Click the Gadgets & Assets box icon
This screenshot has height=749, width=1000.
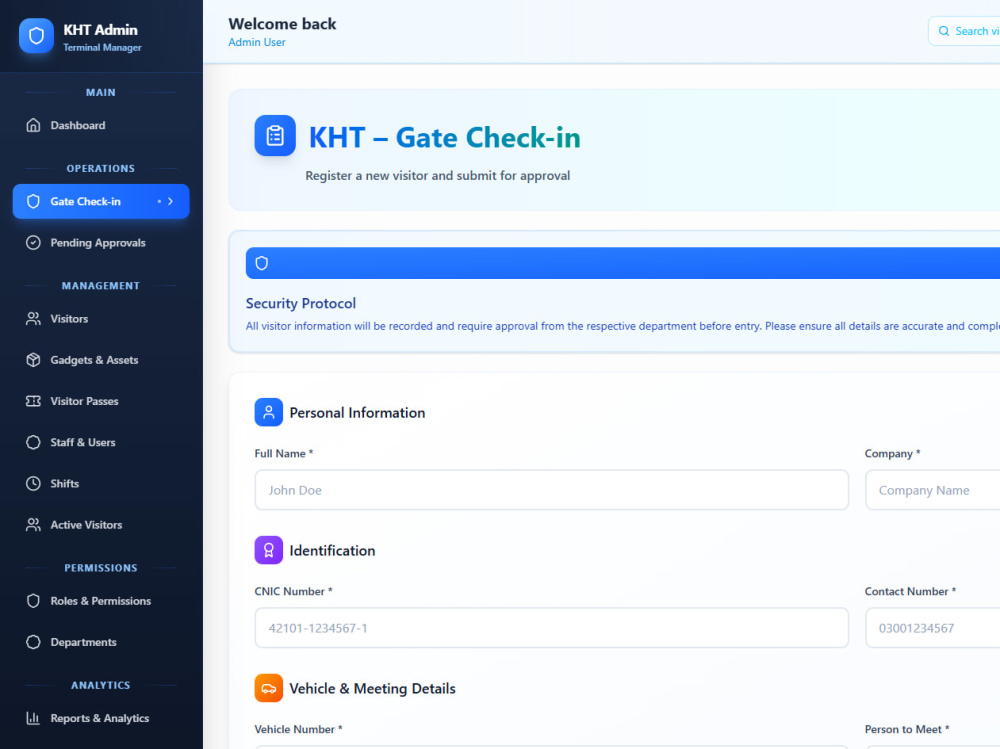33,360
